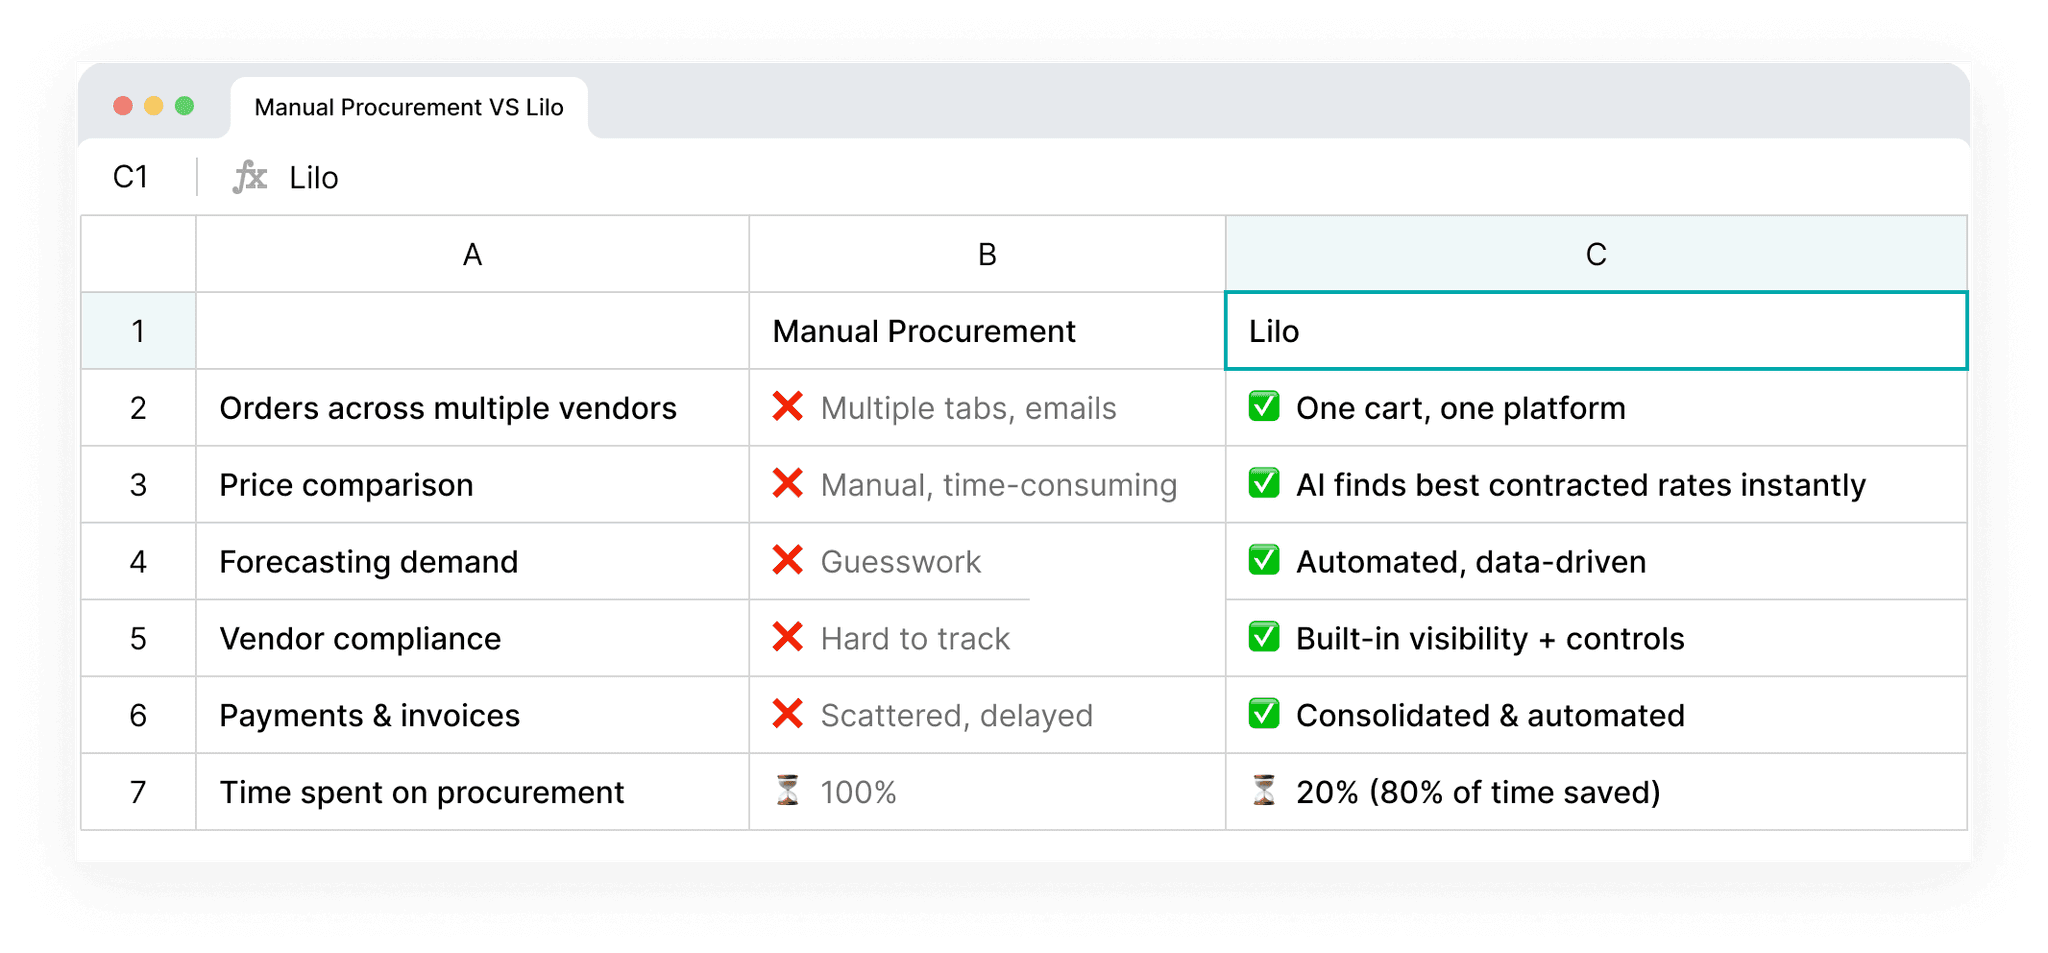The height and width of the screenshot is (953, 2048).
Task: Click the C1 cell reference box
Action: point(131,177)
